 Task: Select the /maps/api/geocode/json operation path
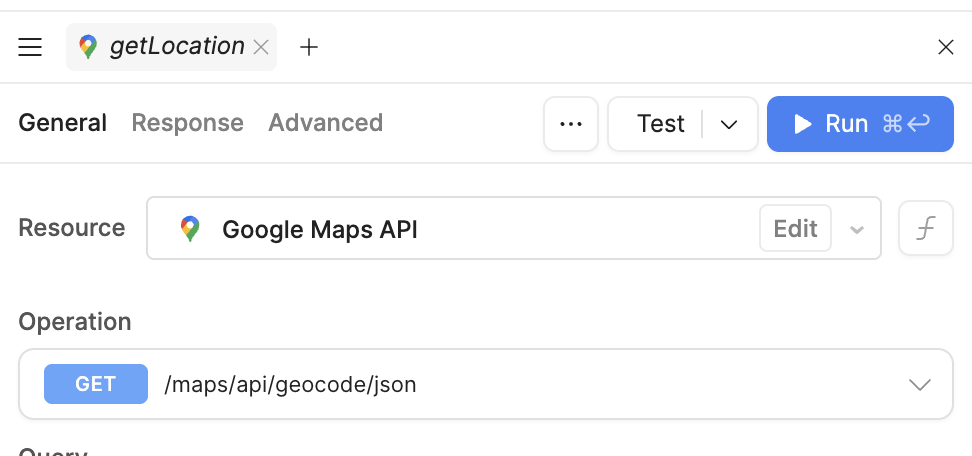point(290,384)
